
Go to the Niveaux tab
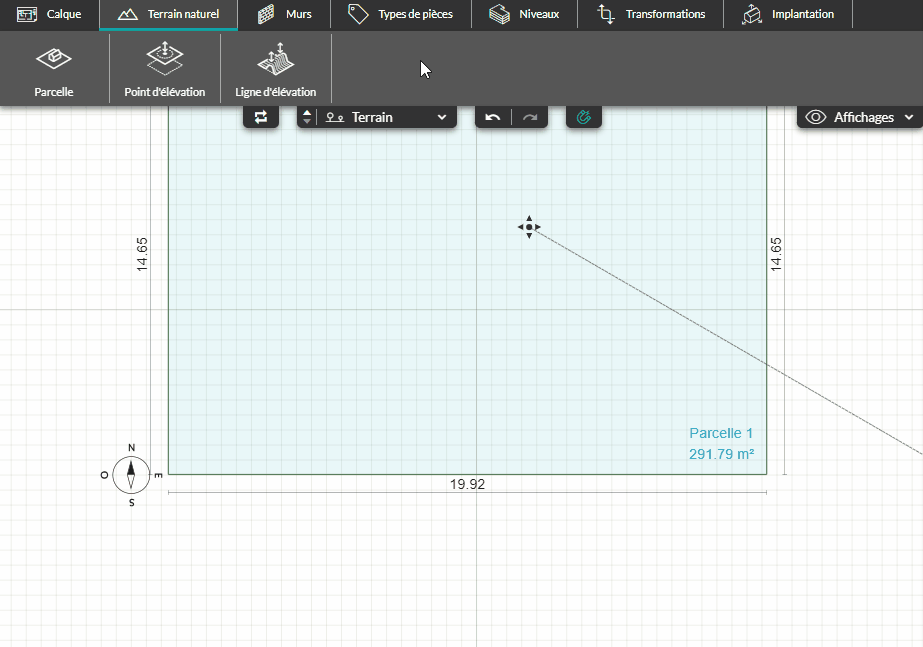pyautogui.click(x=524, y=14)
